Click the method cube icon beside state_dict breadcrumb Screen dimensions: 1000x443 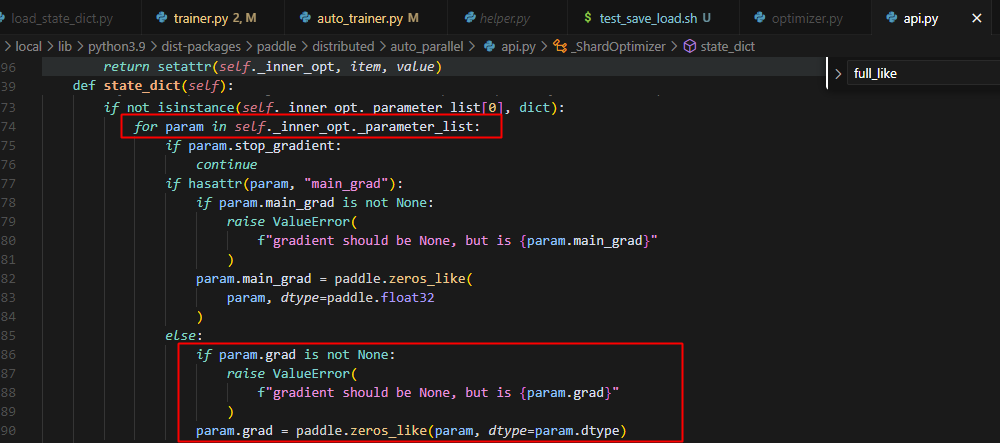(x=689, y=46)
